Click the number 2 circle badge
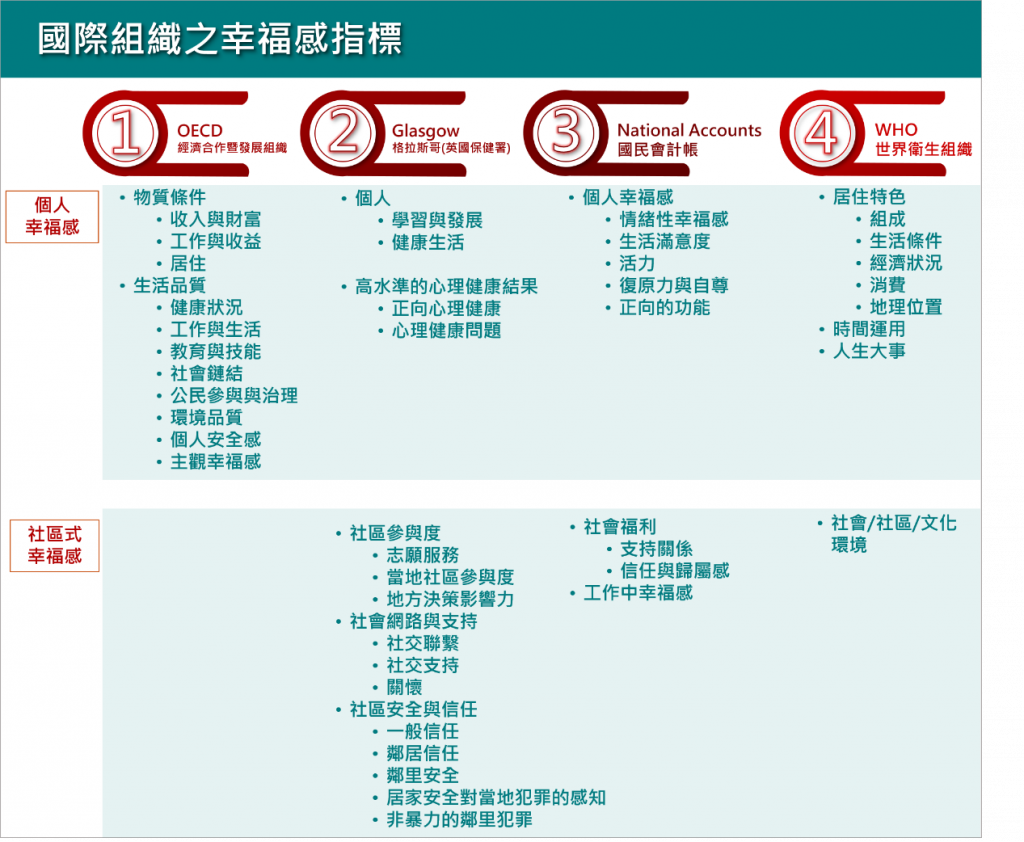 (343, 133)
